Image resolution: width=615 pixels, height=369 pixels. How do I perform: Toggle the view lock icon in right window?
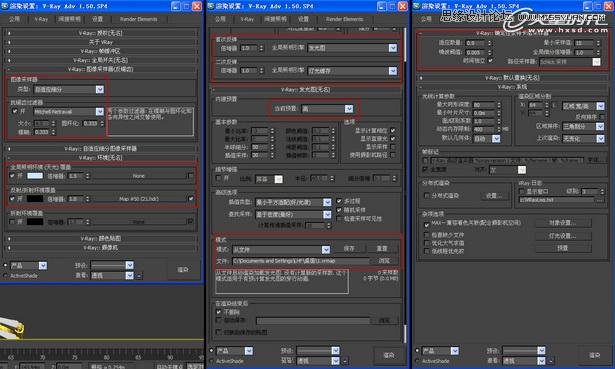point(551,361)
